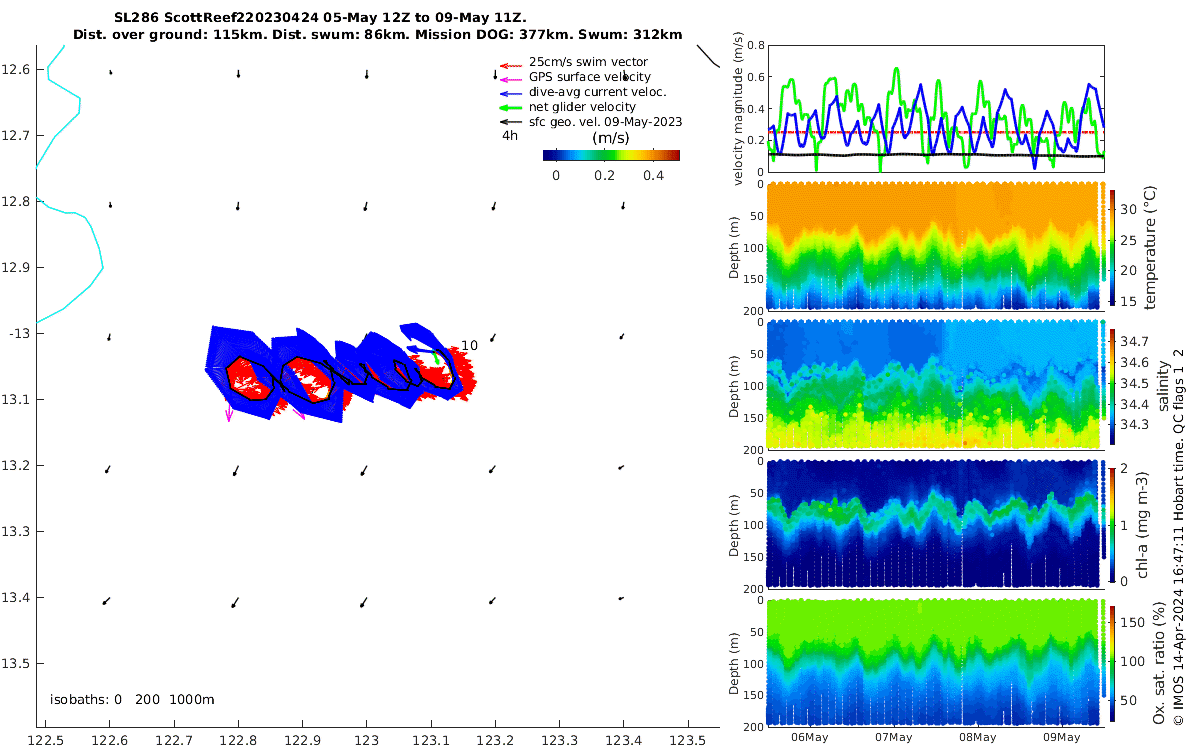Click the 'velocity magnitude (m/s)' axis label
Viewport: 1200px width, 750px height.
[739, 108]
